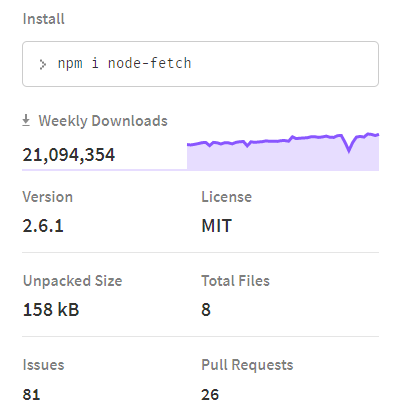Screen dimensions: 420x419
Task: Click the weekly downloads sparkline chart
Action: point(283,152)
